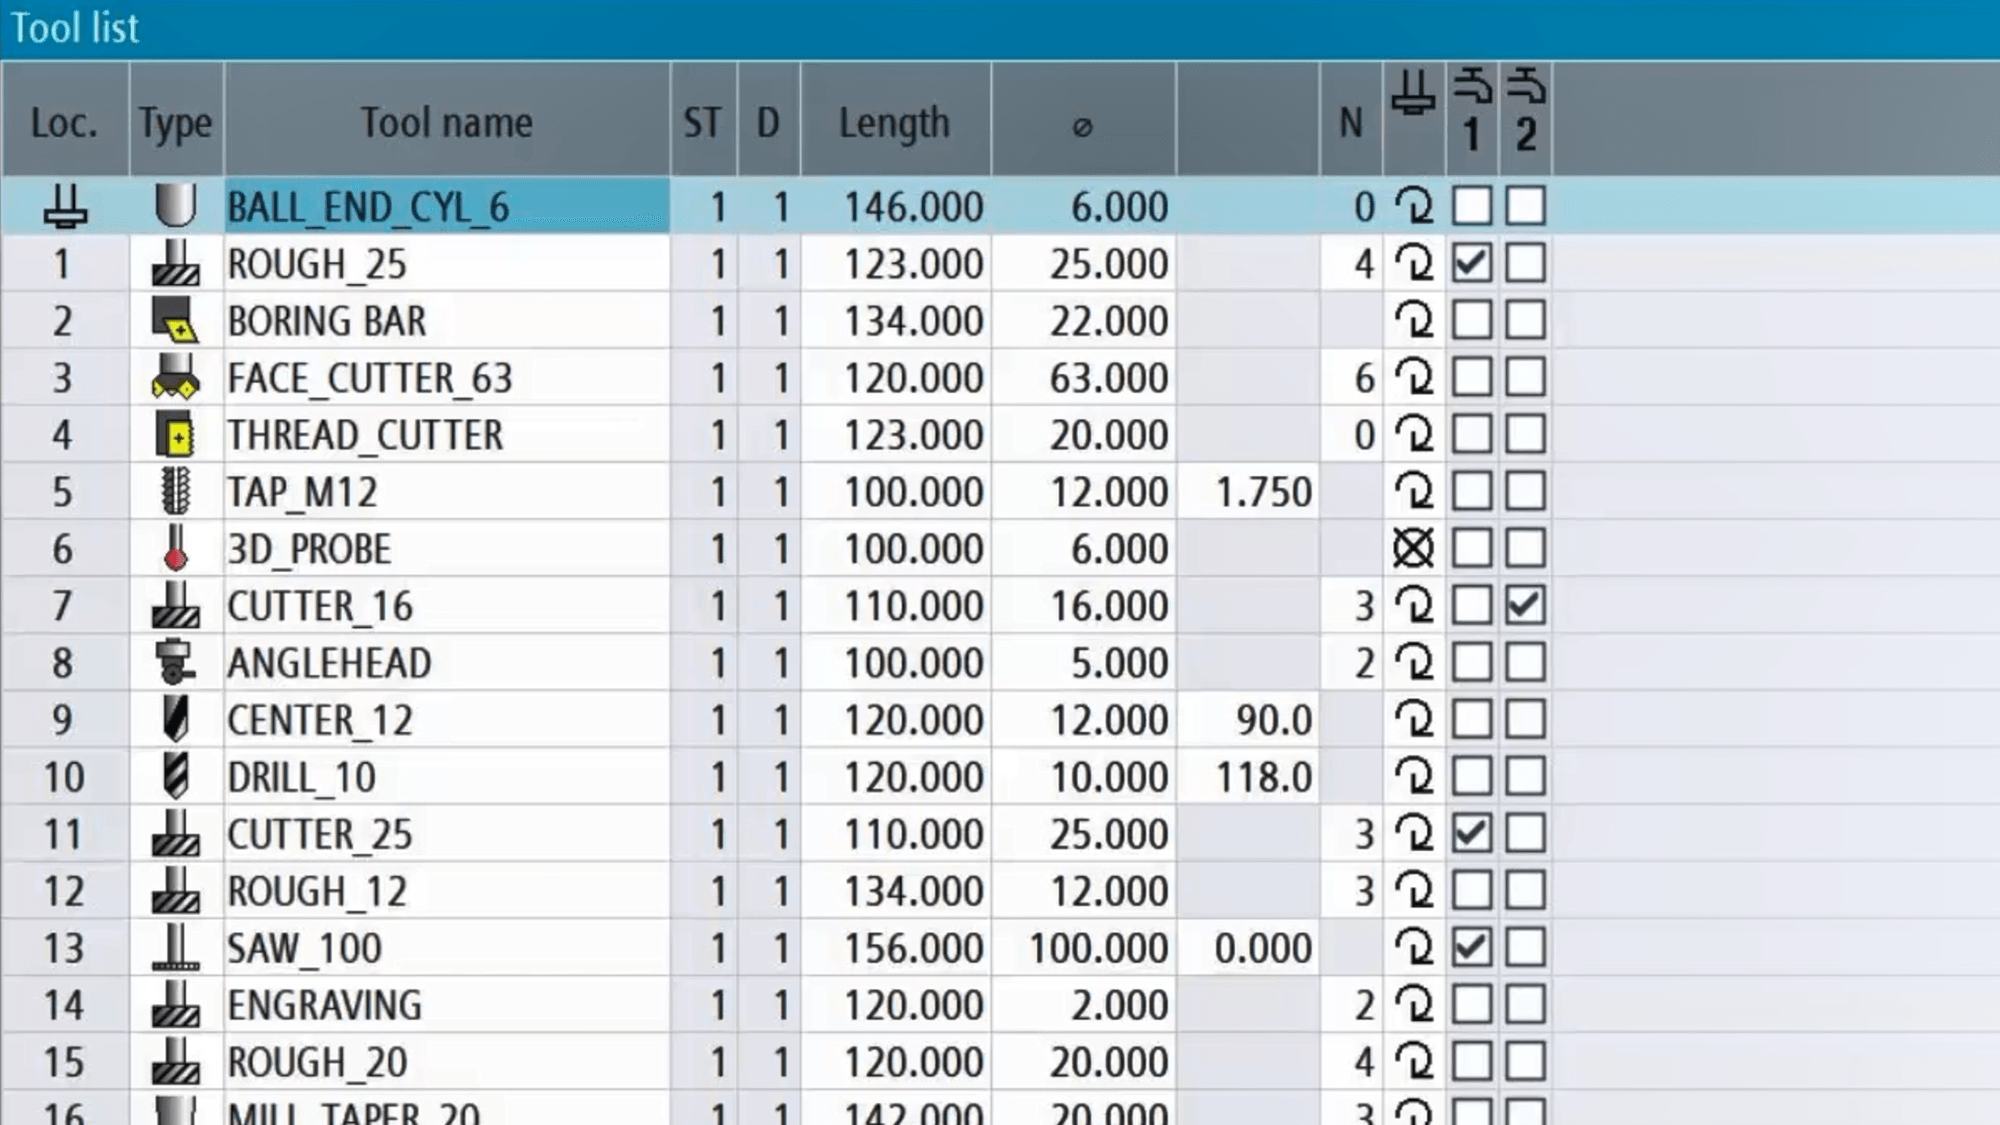Screen dimensions: 2000x1125
Task: Click the Length column header
Action: click(893, 122)
